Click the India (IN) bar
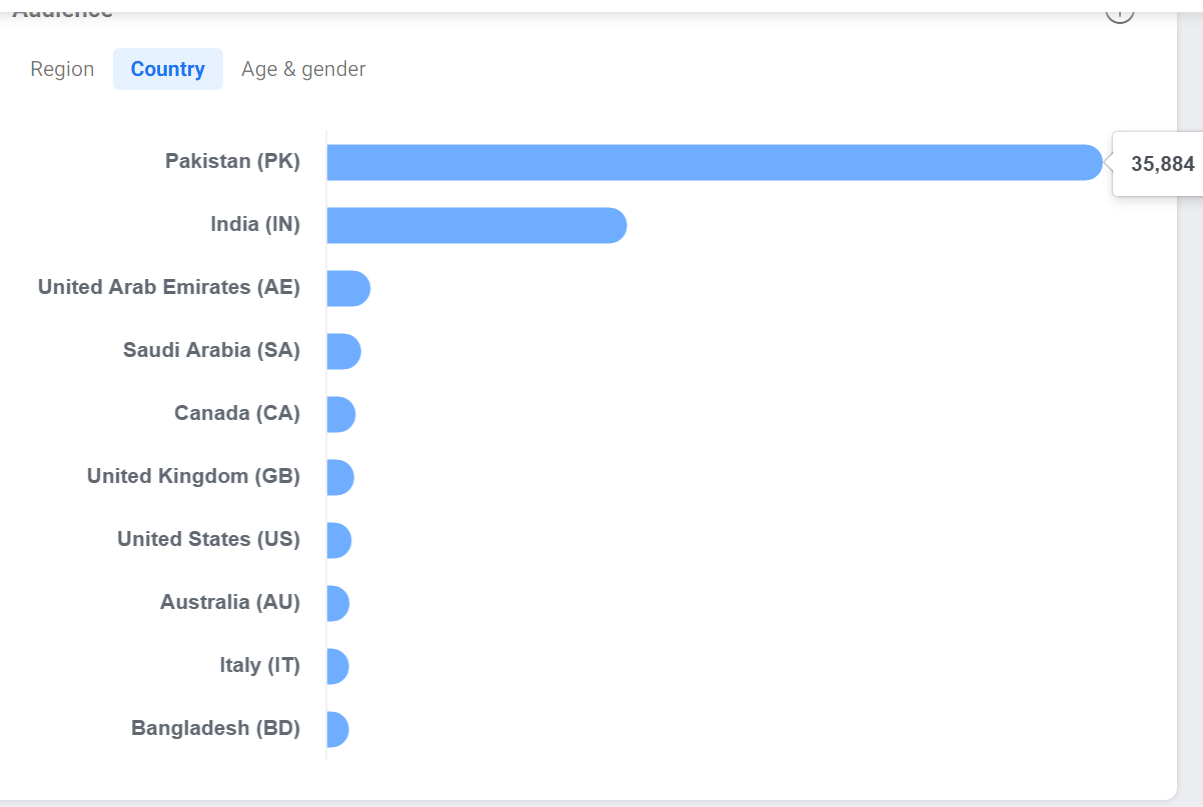The height and width of the screenshot is (807, 1203). pos(477,225)
